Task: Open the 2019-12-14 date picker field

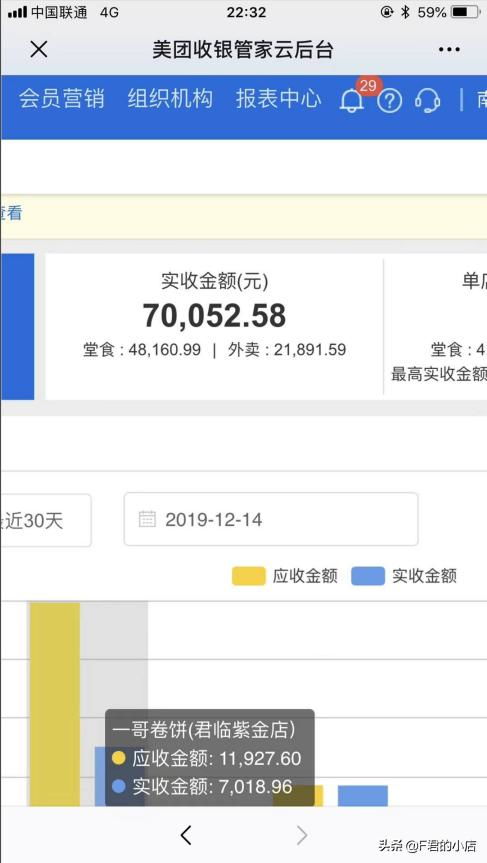Action: pyautogui.click(x=271, y=519)
